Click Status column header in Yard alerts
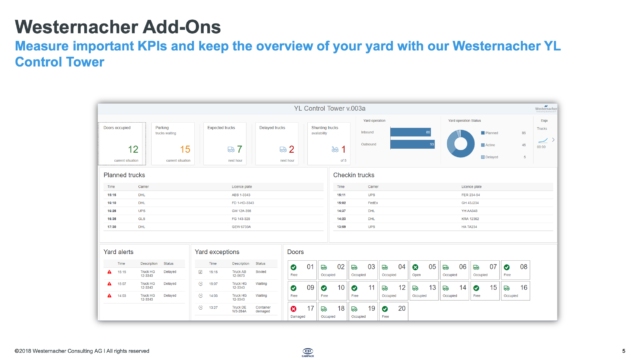Screen dimensions: 640x360 (169, 264)
